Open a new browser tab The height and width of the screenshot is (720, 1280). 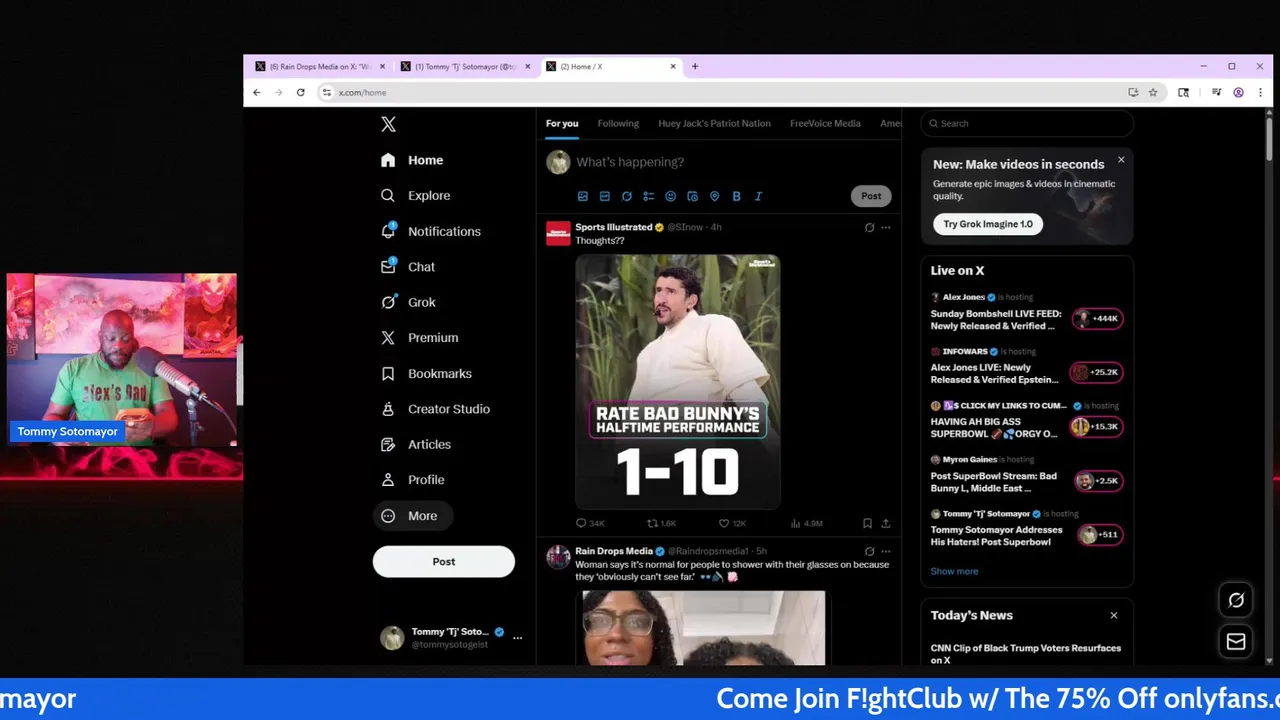pos(695,67)
